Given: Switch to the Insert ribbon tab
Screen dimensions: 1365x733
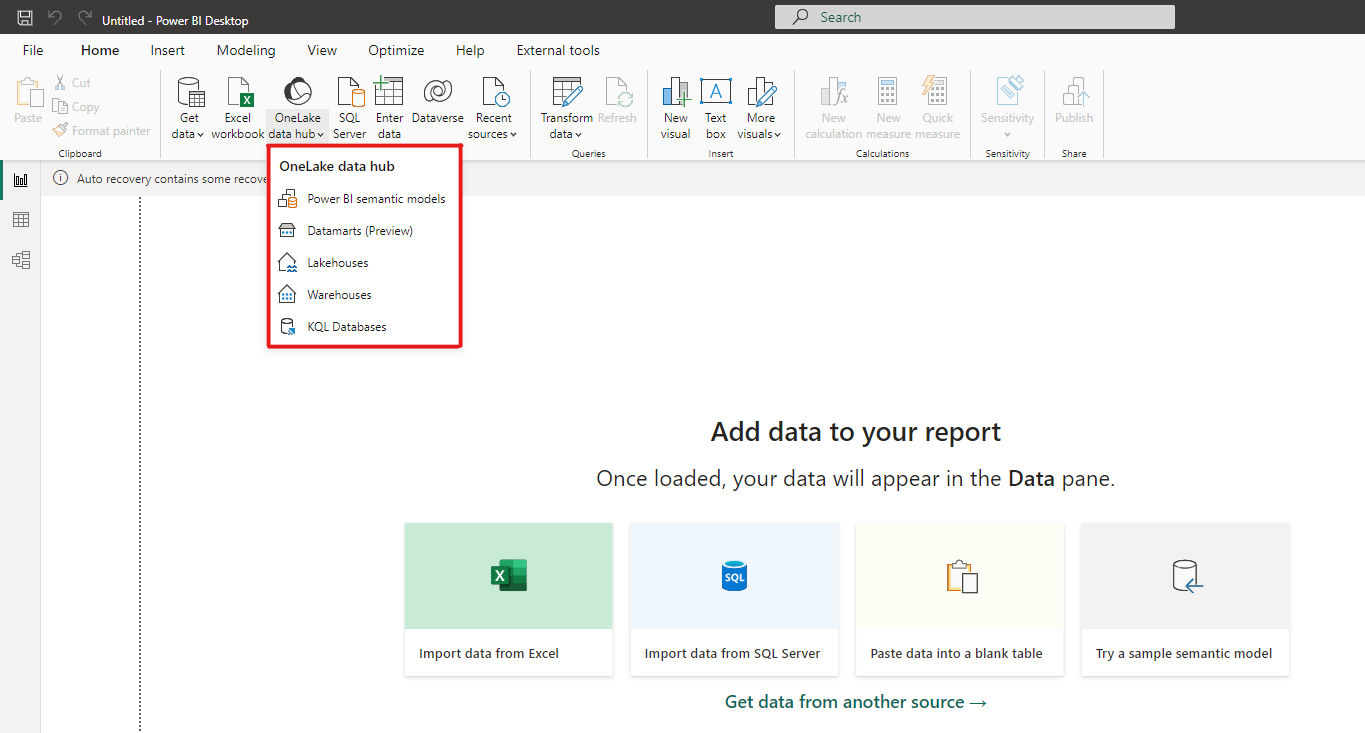Looking at the screenshot, I should tap(167, 50).
